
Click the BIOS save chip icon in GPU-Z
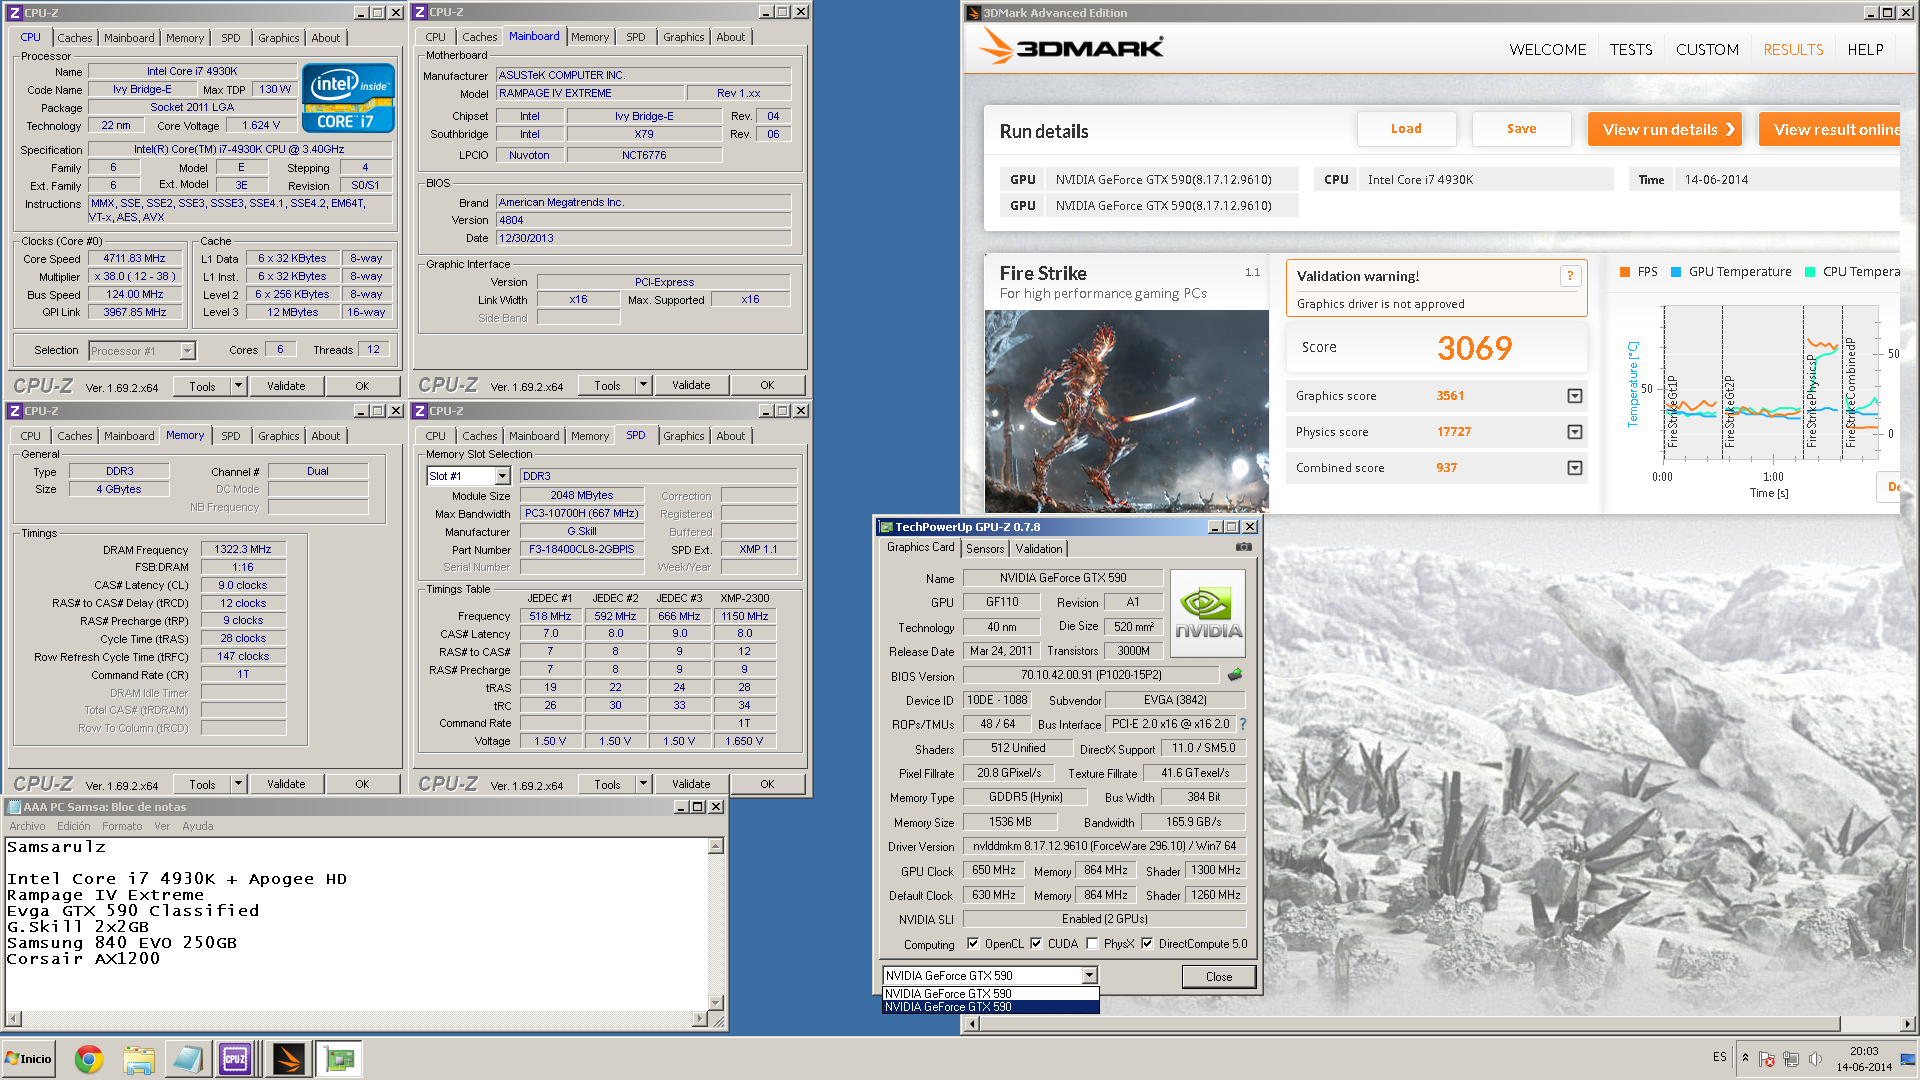tap(1235, 675)
